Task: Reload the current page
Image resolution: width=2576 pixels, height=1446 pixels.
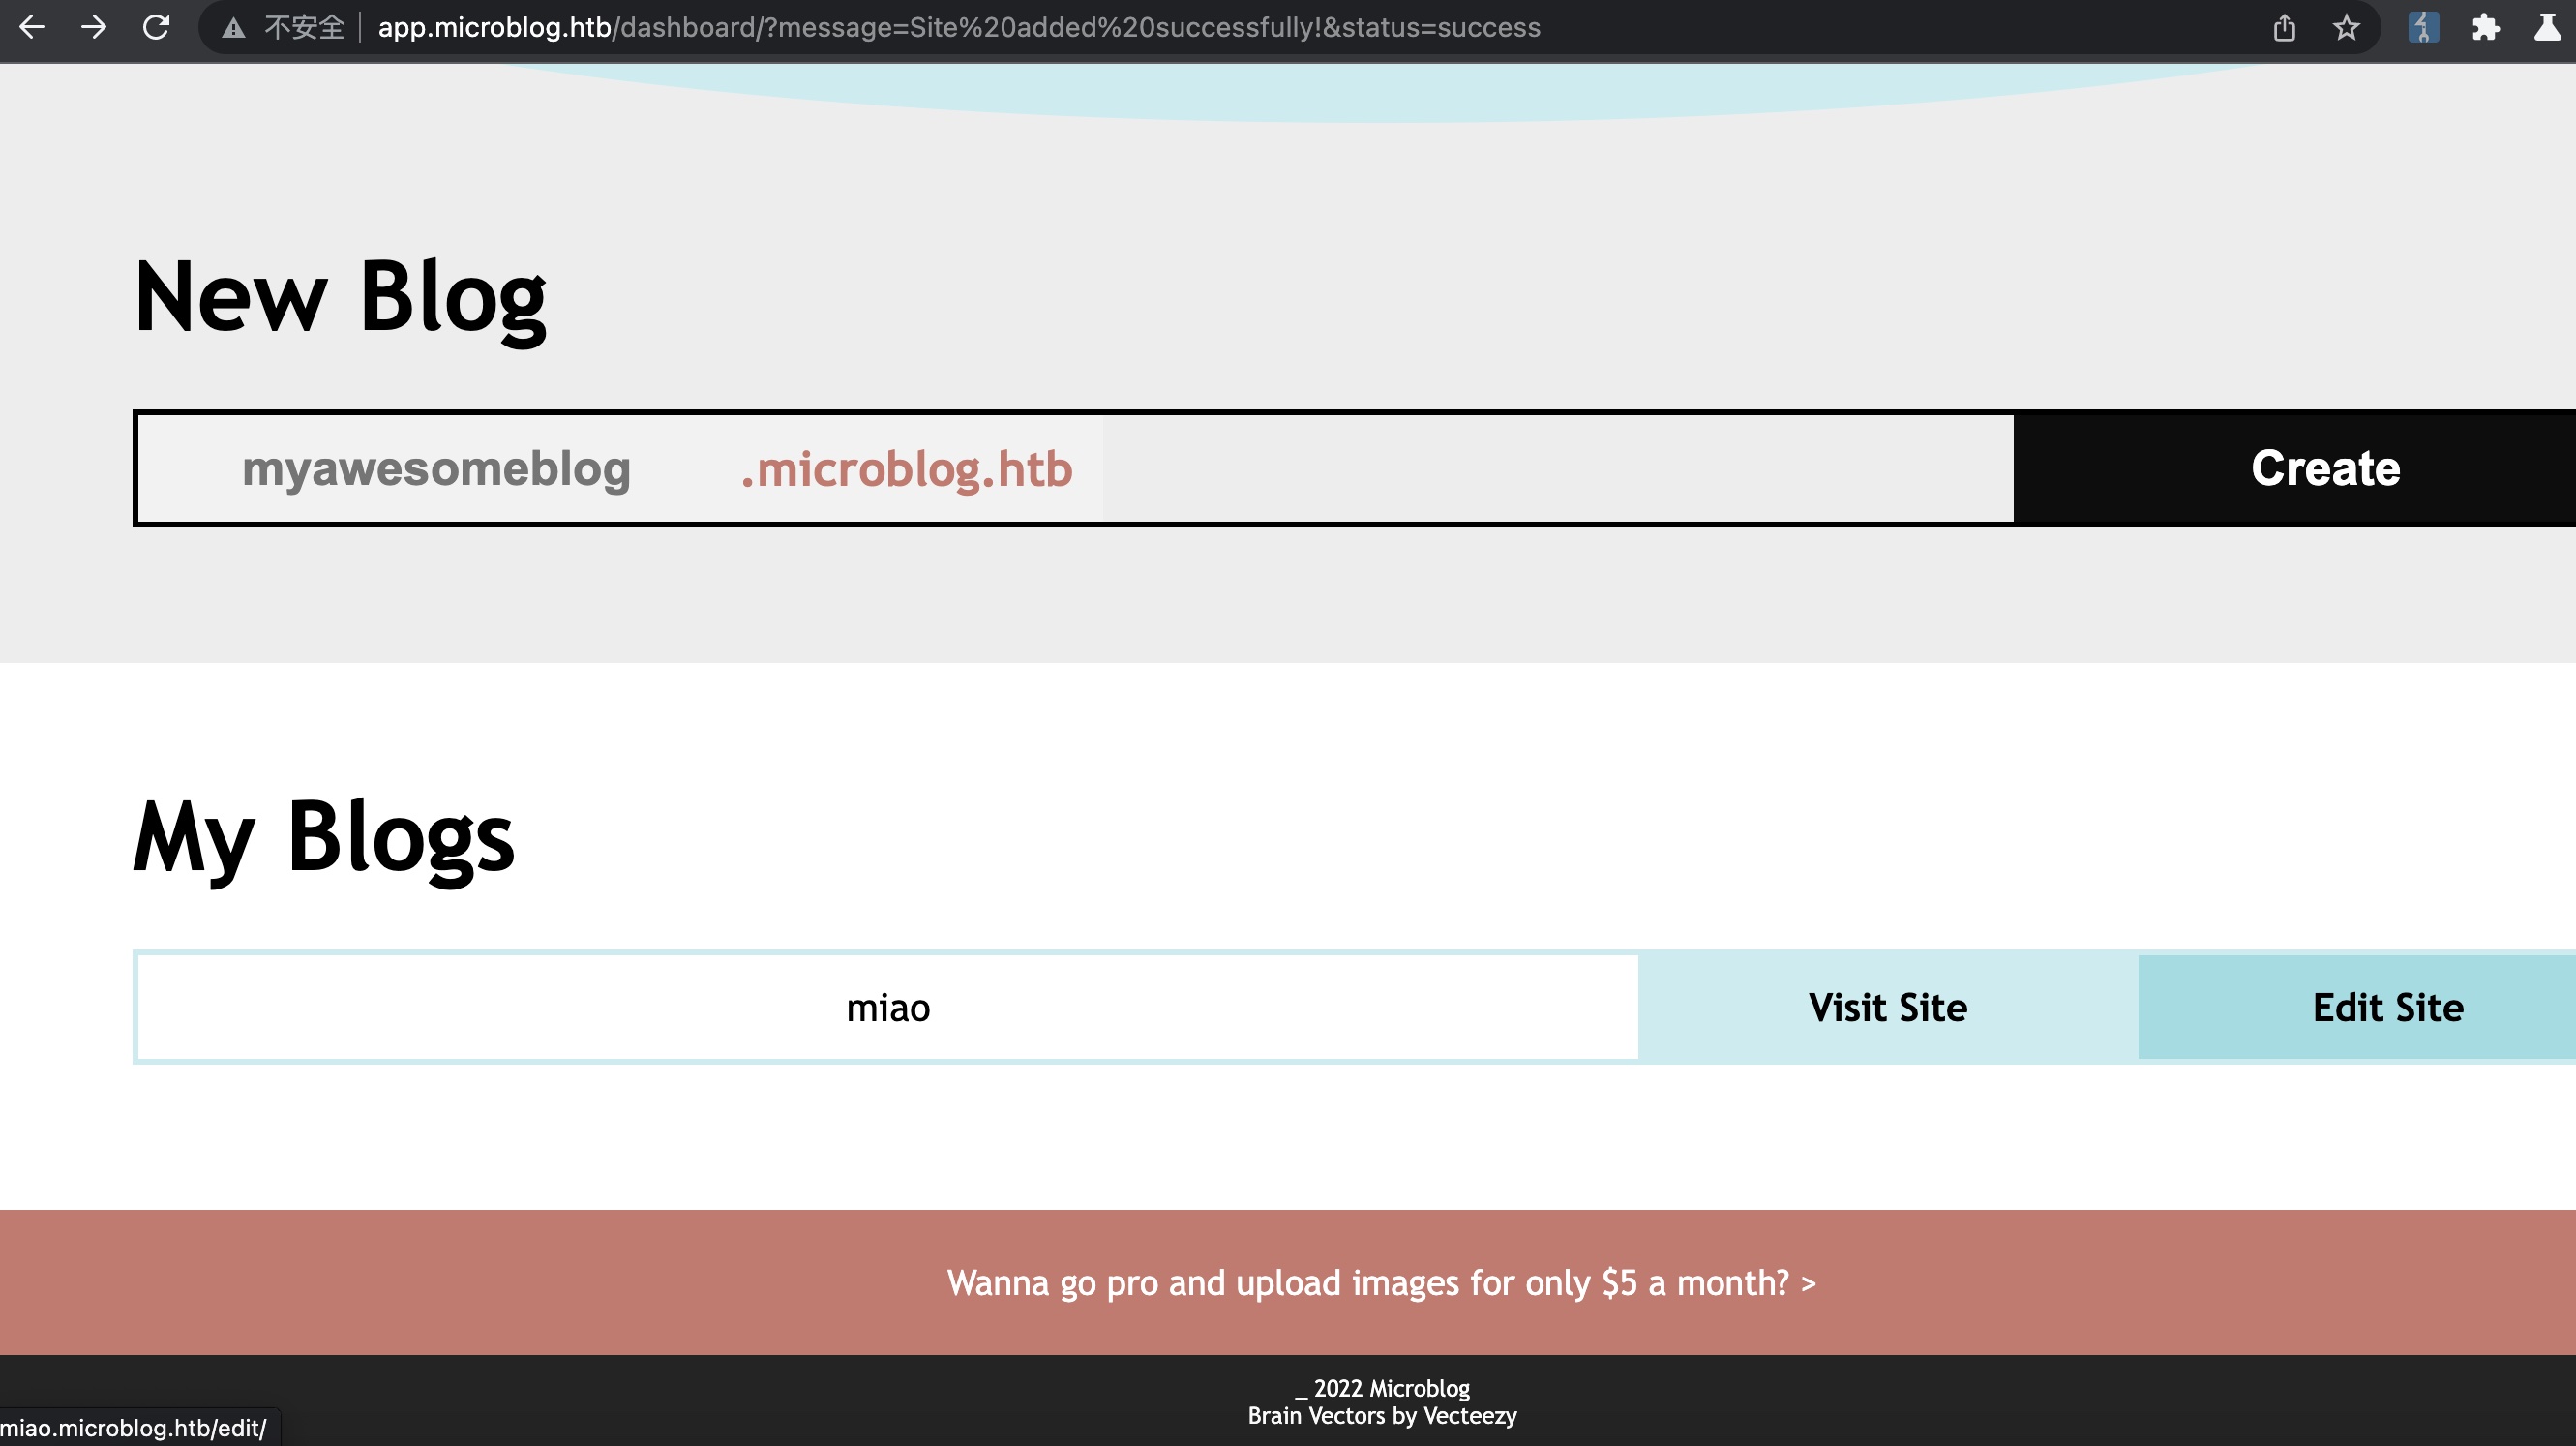Action: [x=156, y=27]
